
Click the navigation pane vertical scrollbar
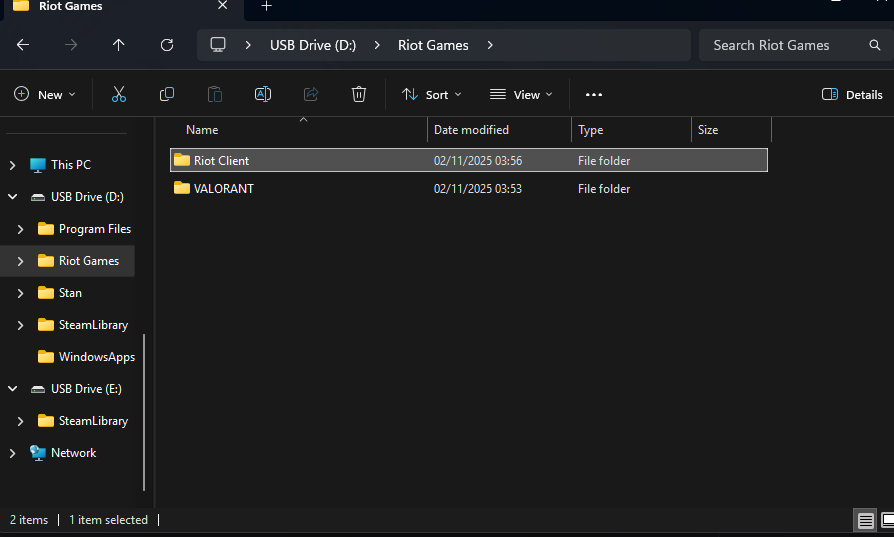coord(144,412)
